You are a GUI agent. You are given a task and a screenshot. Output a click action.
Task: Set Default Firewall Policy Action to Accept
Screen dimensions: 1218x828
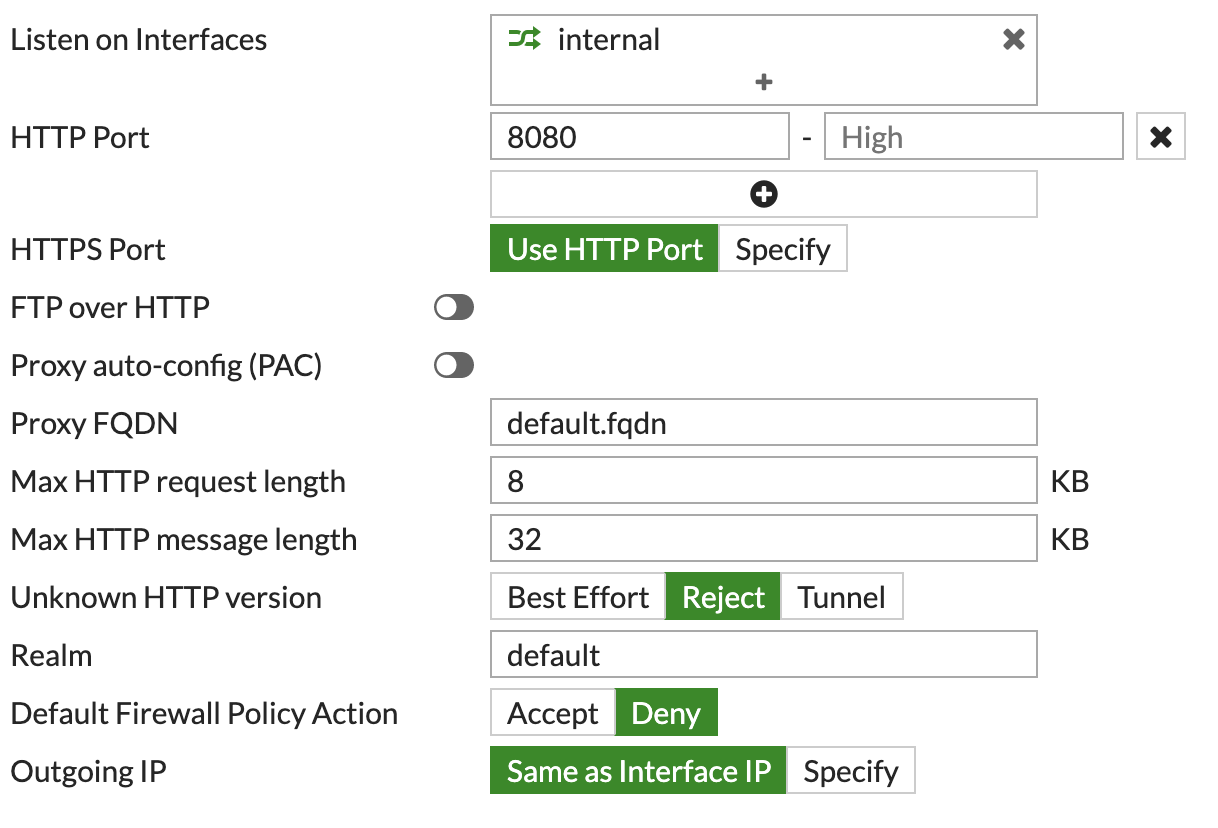(551, 712)
